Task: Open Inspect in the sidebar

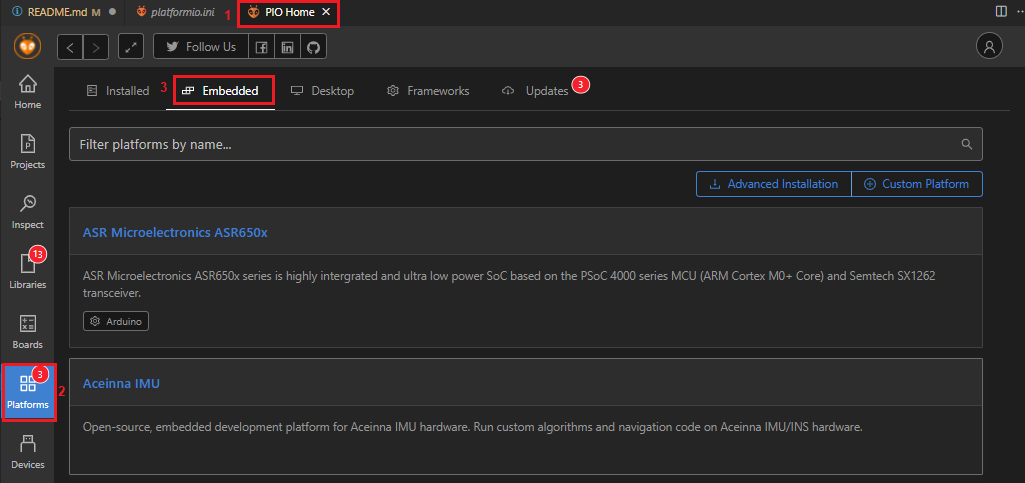Action: click(27, 212)
